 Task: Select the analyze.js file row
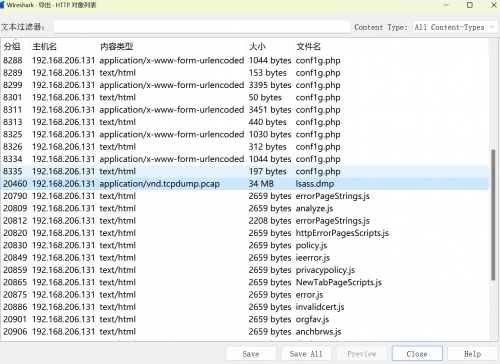click(x=245, y=208)
